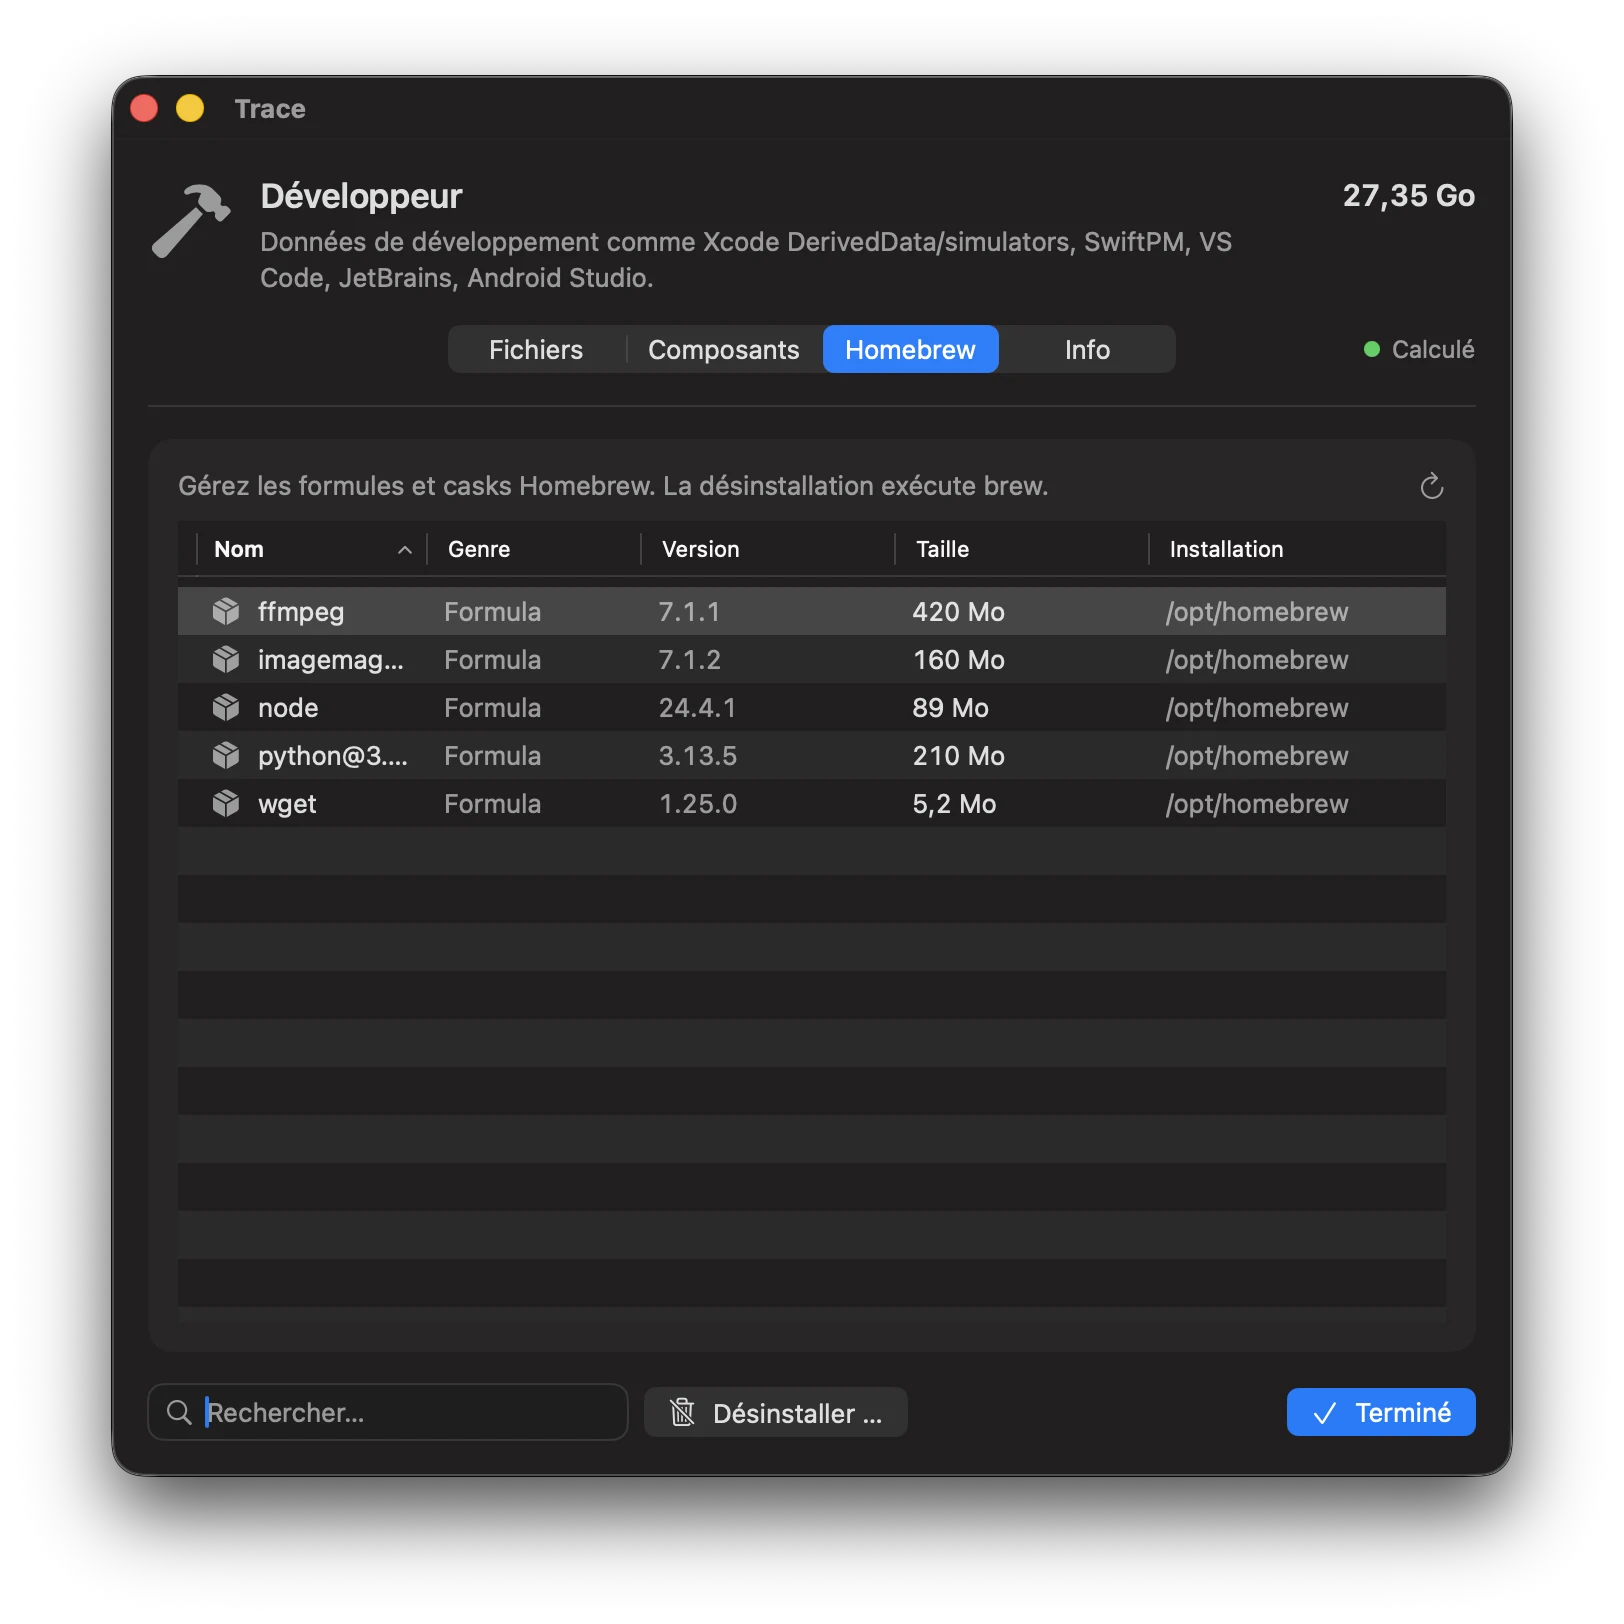Sort by the Version column header
The image size is (1624, 1624).
pos(768,549)
